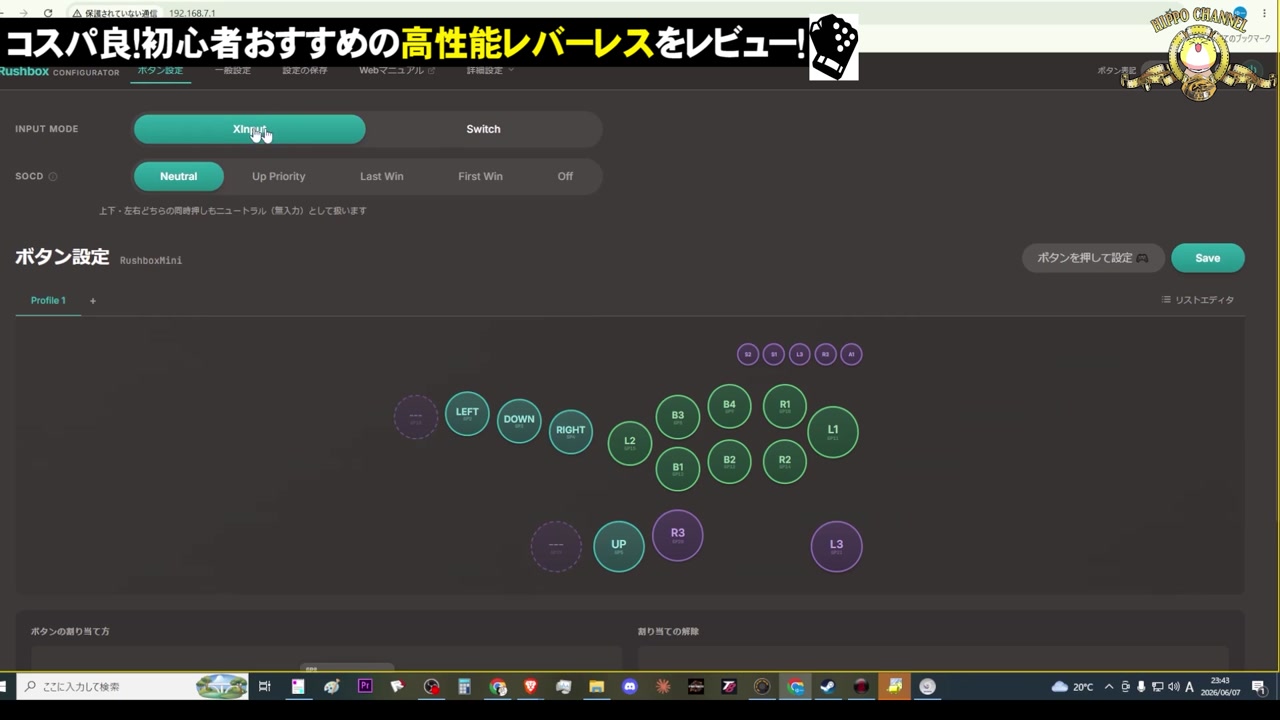Open Premiere Pro from the taskbar
The width and height of the screenshot is (1280, 720).
tap(365, 687)
